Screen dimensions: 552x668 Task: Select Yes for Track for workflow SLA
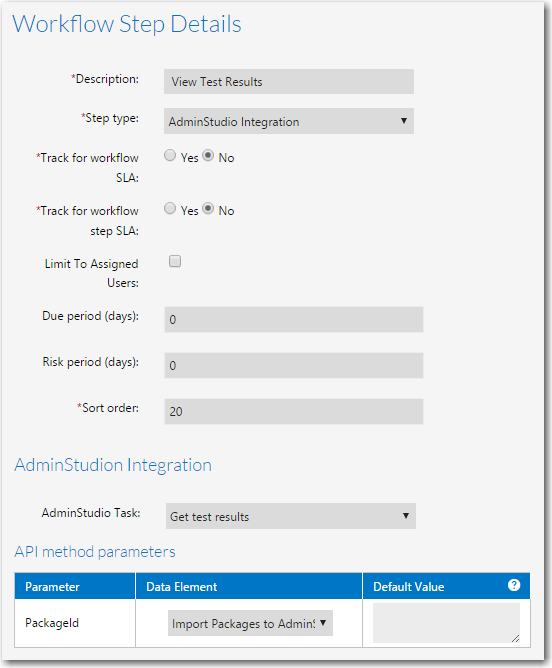[170, 155]
